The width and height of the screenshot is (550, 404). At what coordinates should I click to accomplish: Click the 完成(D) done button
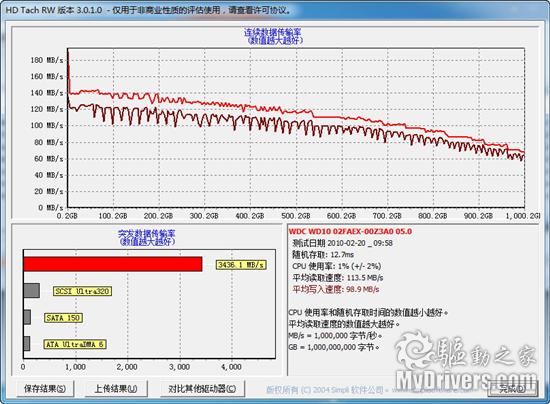click(x=512, y=389)
